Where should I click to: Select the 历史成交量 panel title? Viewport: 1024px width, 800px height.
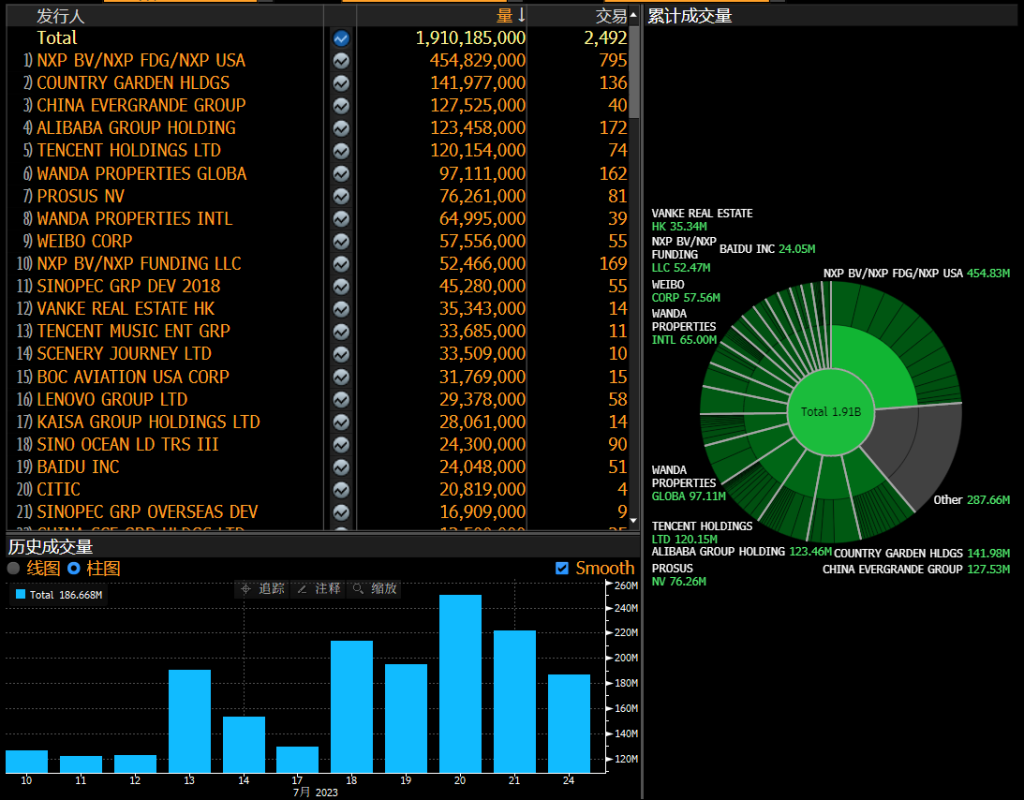(50, 546)
